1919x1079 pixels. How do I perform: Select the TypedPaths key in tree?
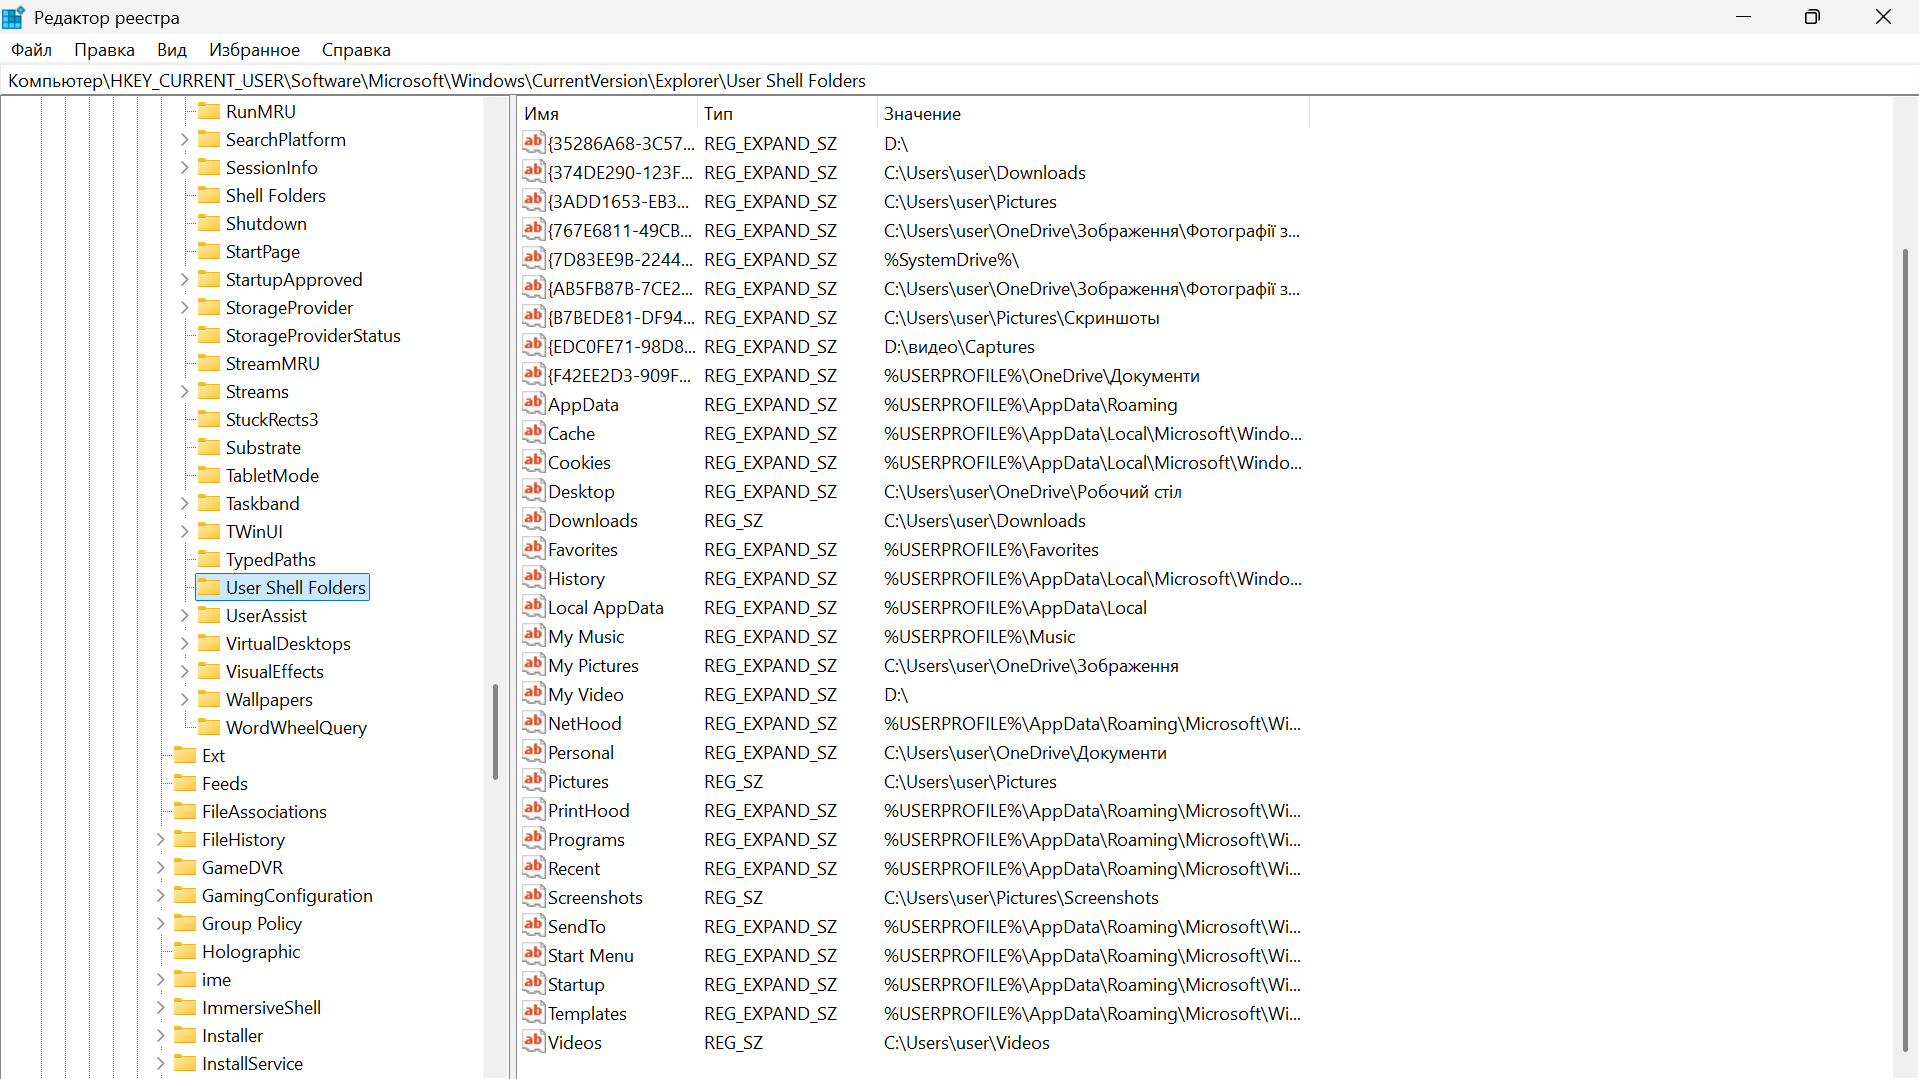point(271,559)
